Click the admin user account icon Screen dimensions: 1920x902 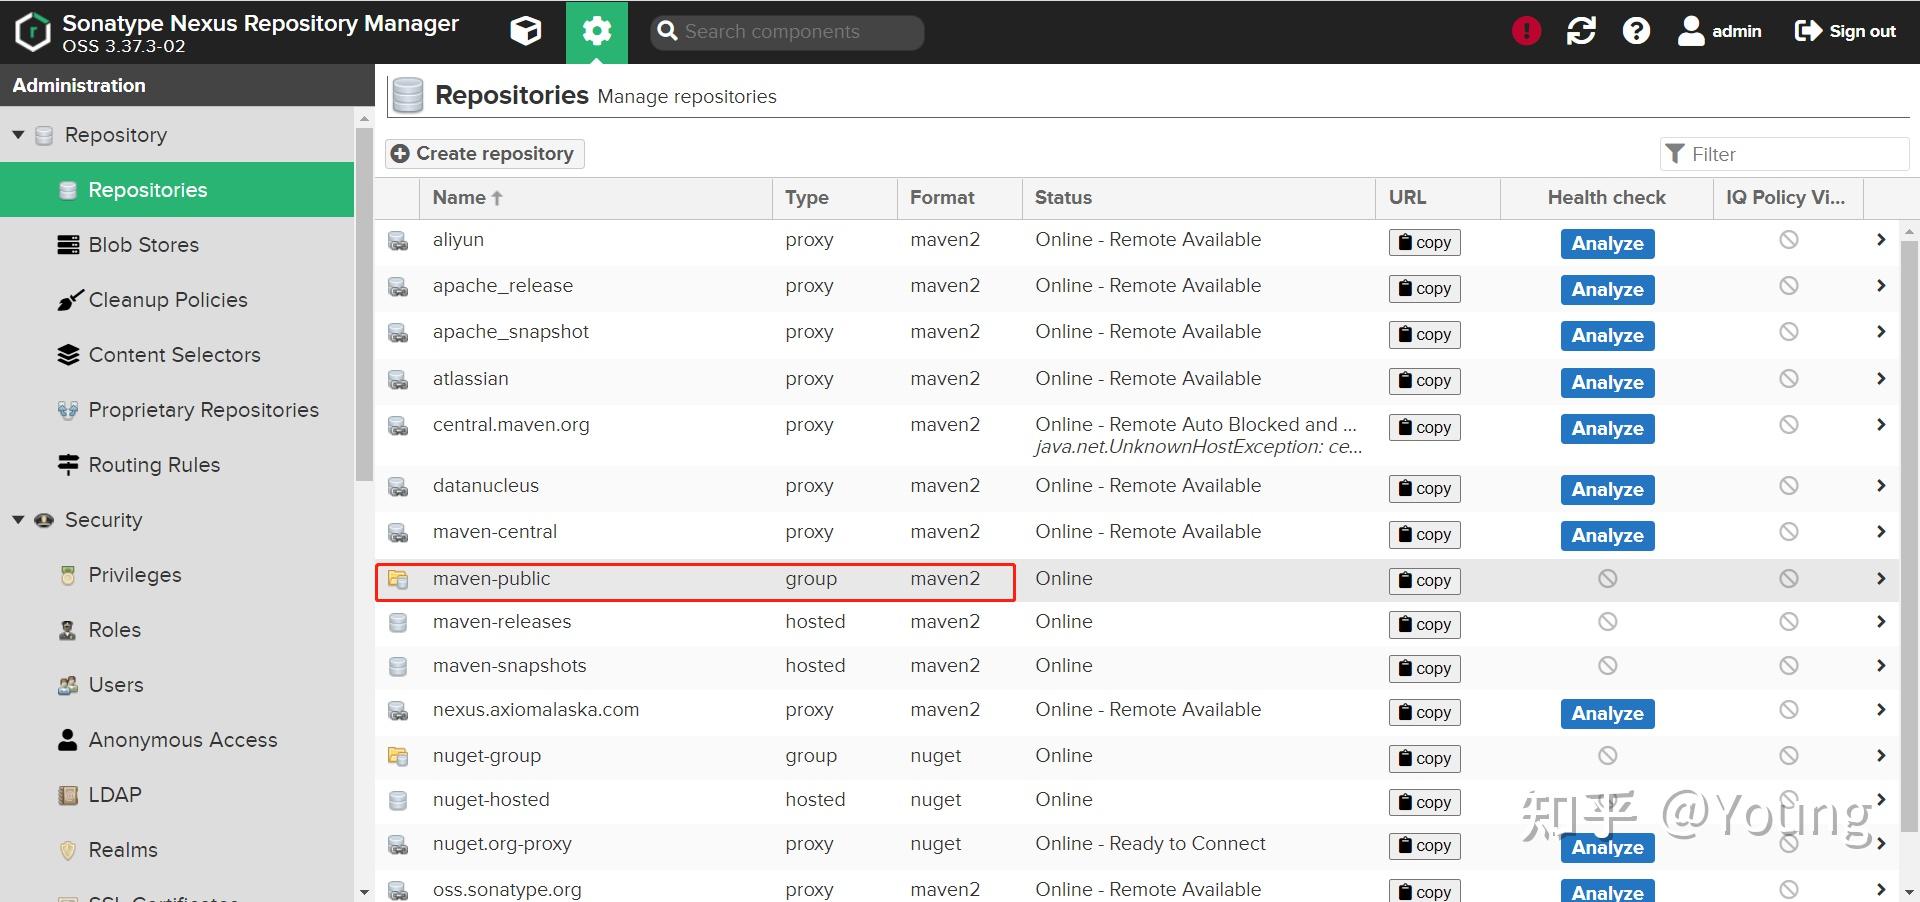pos(1691,31)
